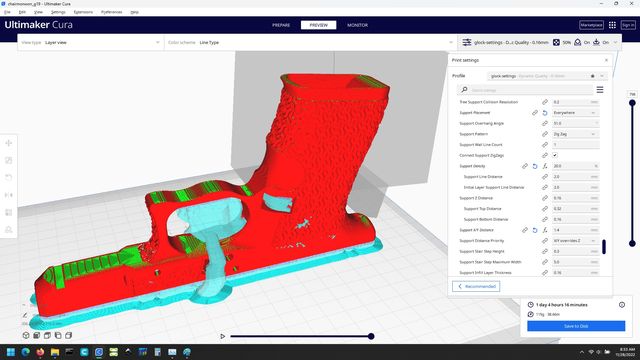Reset Support X/Y Distance with revert arrow

pos(535,230)
